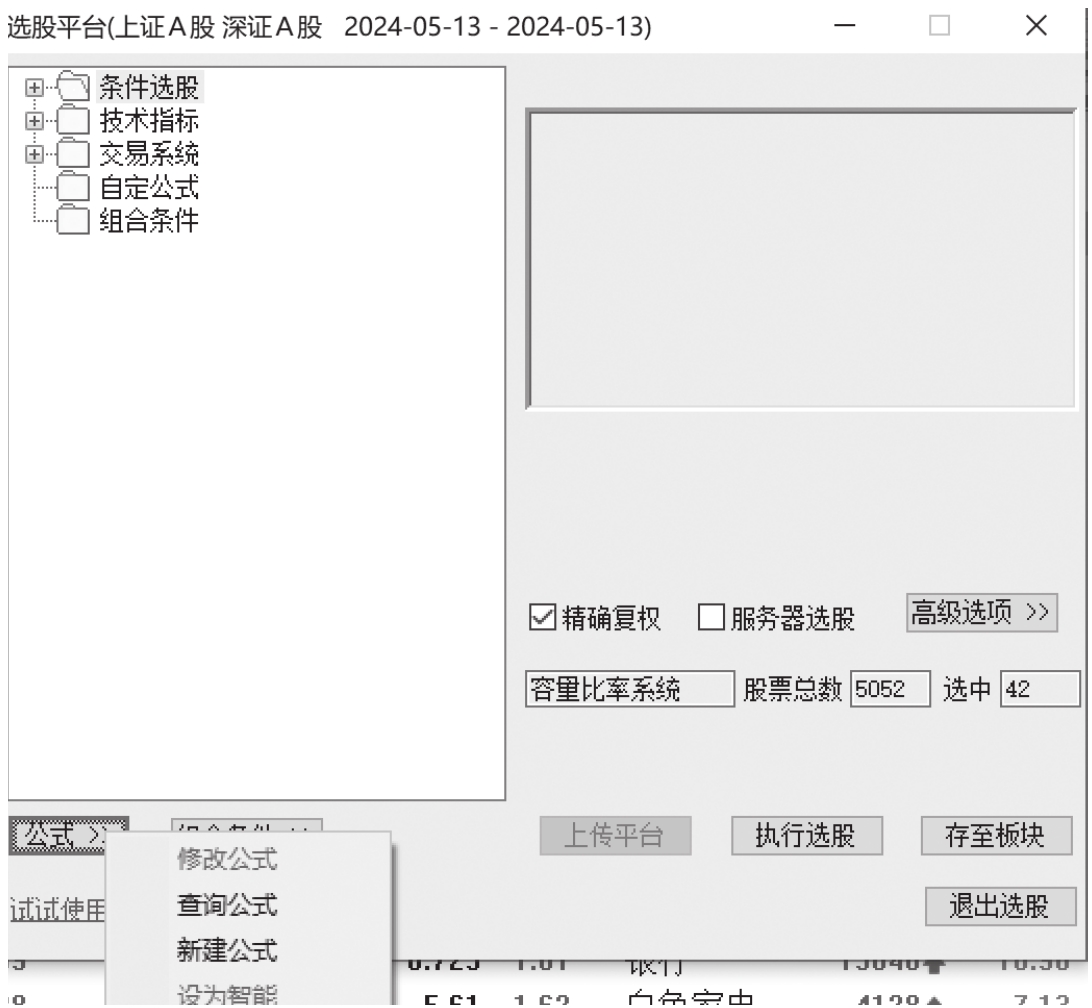Image resolution: width=1092 pixels, height=1008 pixels.
Task: Click the 股票总数 value field 5052
Action: click(890, 689)
